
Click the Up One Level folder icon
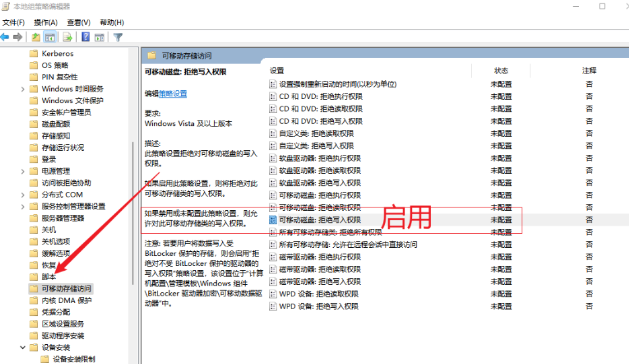pyautogui.click(x=36, y=37)
